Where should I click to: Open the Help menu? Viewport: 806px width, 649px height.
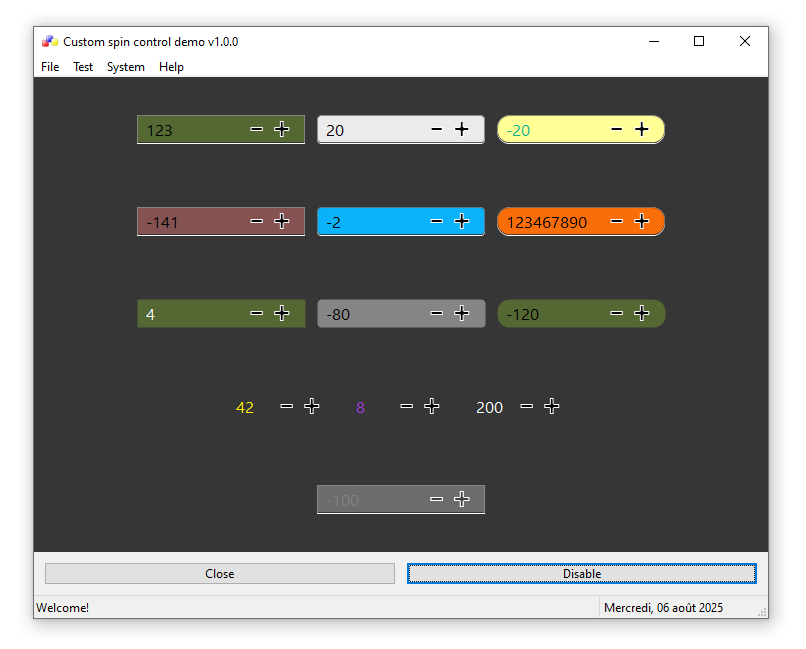point(171,67)
